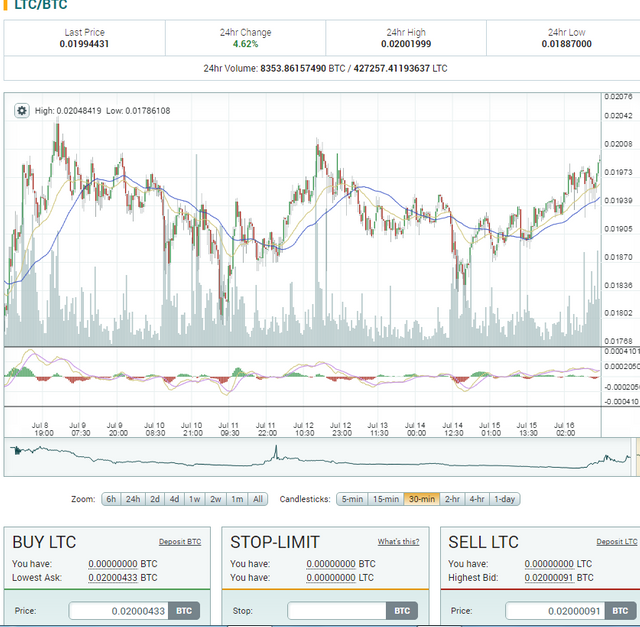Viewport: 640px width, 627px height.
Task: Set chart zoom to 2w
Action: [x=216, y=499]
